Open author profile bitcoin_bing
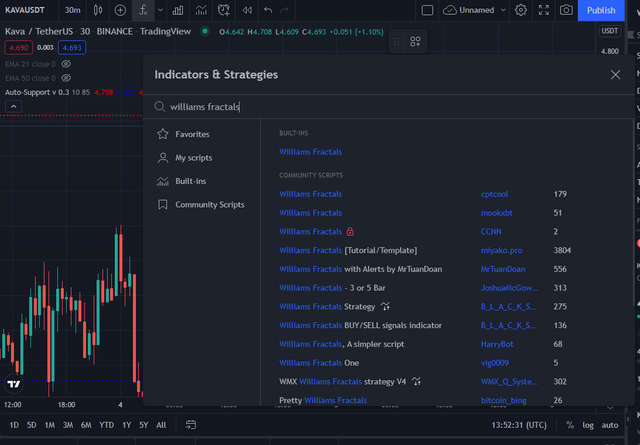The height and width of the screenshot is (445, 640). coord(503,400)
